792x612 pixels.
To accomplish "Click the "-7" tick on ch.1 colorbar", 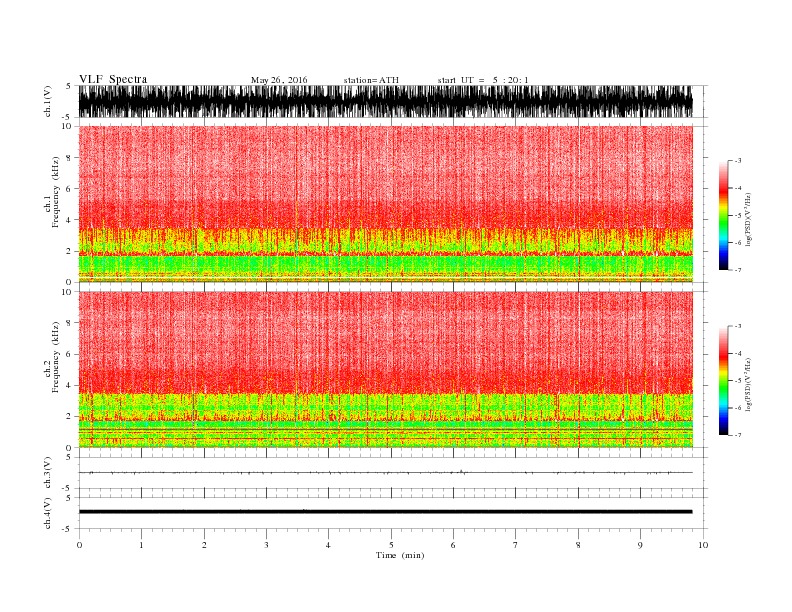I will 737,270.
